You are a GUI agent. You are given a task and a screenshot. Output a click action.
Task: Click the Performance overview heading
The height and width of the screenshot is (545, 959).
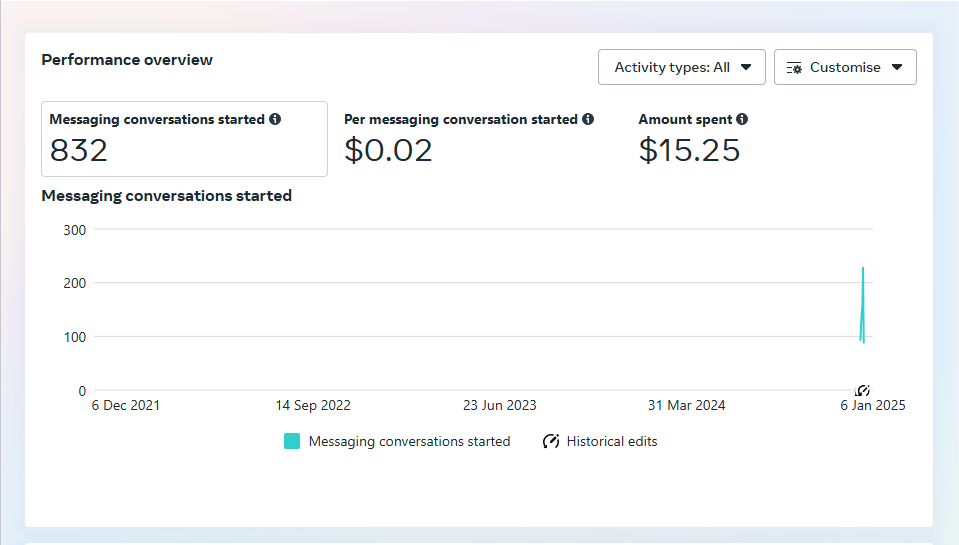tap(127, 60)
